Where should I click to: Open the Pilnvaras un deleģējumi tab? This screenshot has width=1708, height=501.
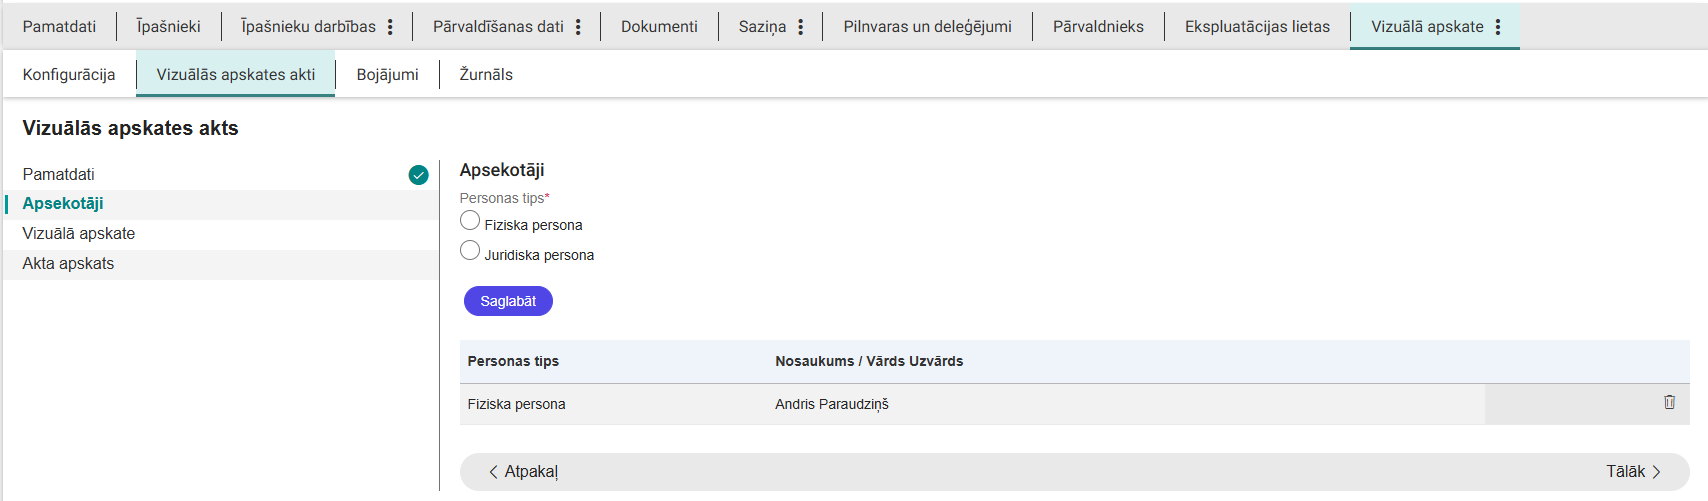(x=927, y=27)
